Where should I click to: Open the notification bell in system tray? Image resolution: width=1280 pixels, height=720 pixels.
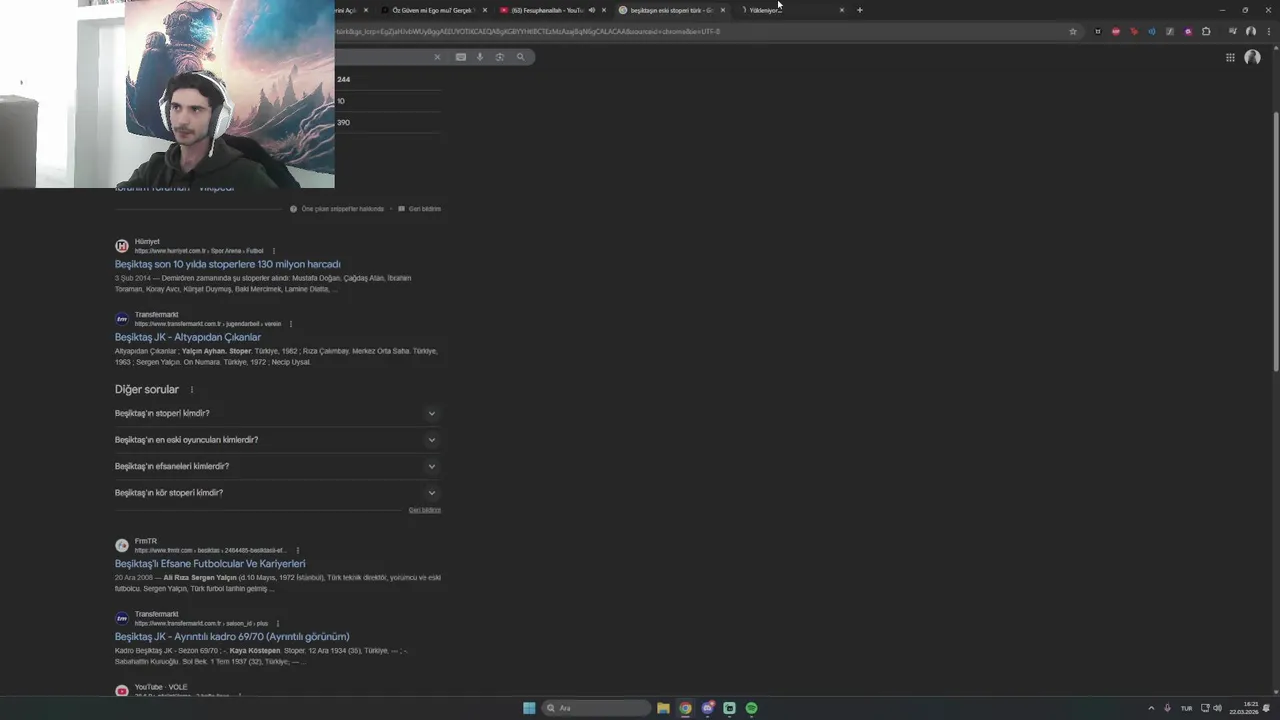[x=1266, y=708]
